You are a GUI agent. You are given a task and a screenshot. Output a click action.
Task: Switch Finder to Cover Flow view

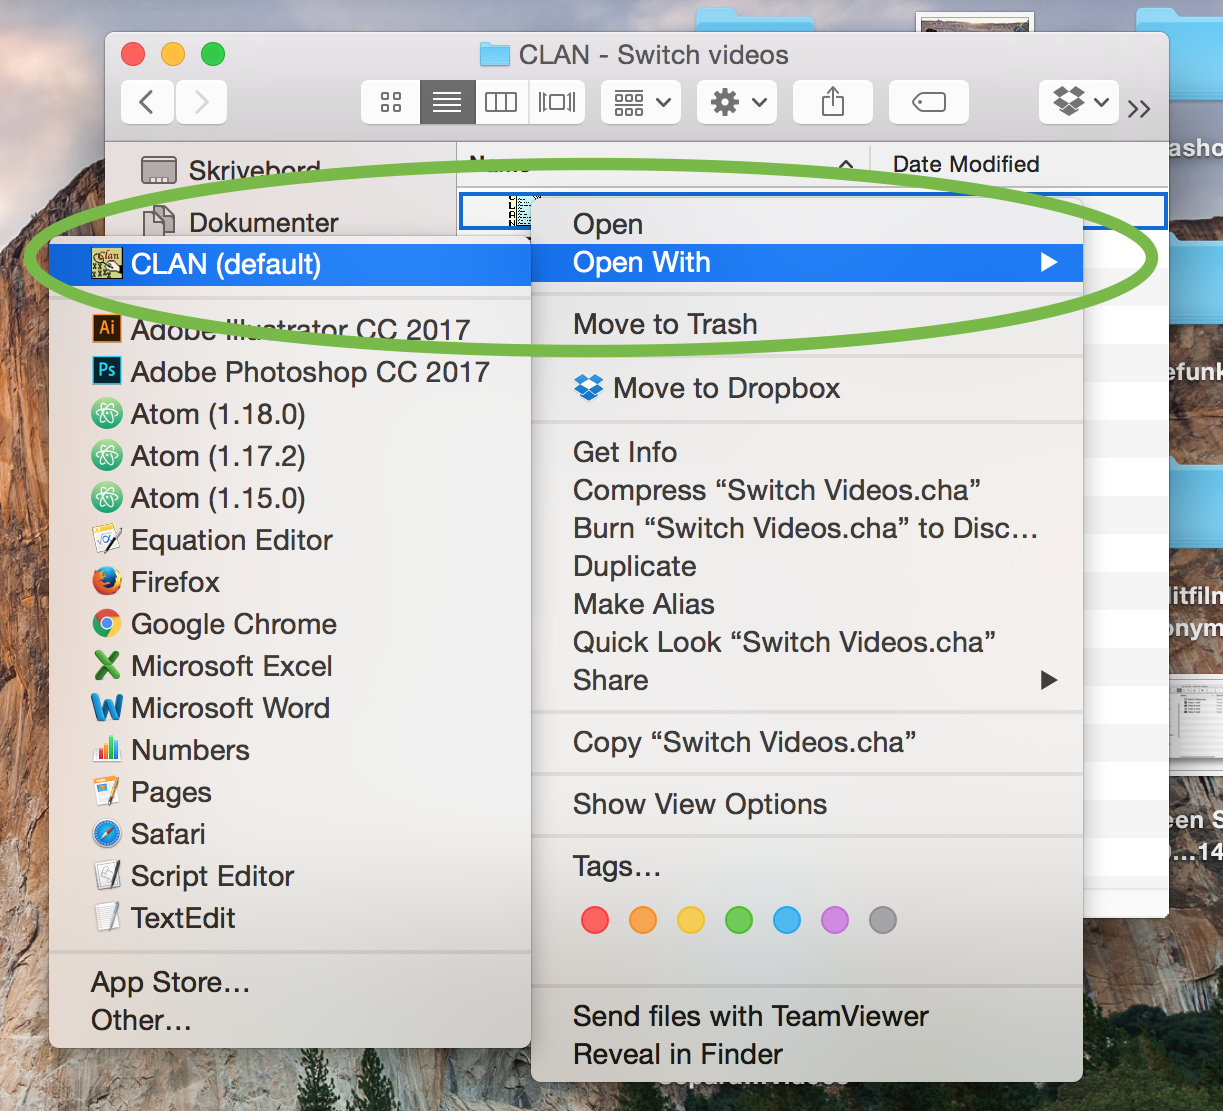557,102
